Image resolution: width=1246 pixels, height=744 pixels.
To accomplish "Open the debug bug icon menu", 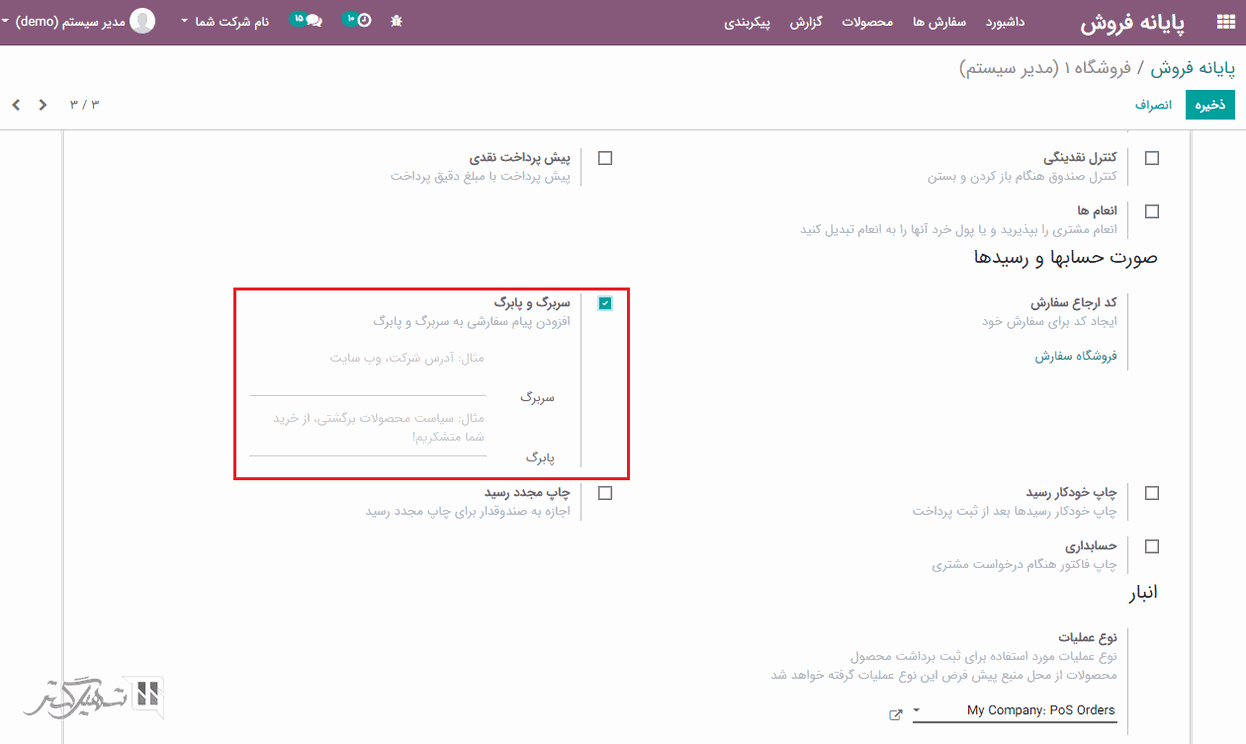I will [396, 21].
